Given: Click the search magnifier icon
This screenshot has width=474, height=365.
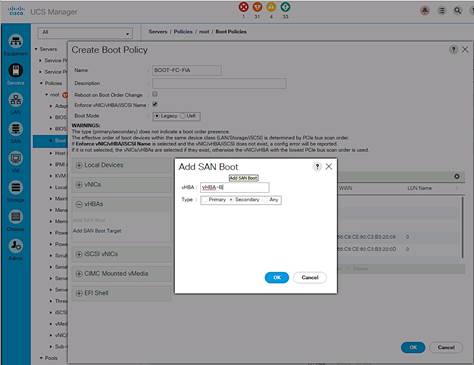Looking at the screenshot, I should pyautogui.click(x=458, y=11).
